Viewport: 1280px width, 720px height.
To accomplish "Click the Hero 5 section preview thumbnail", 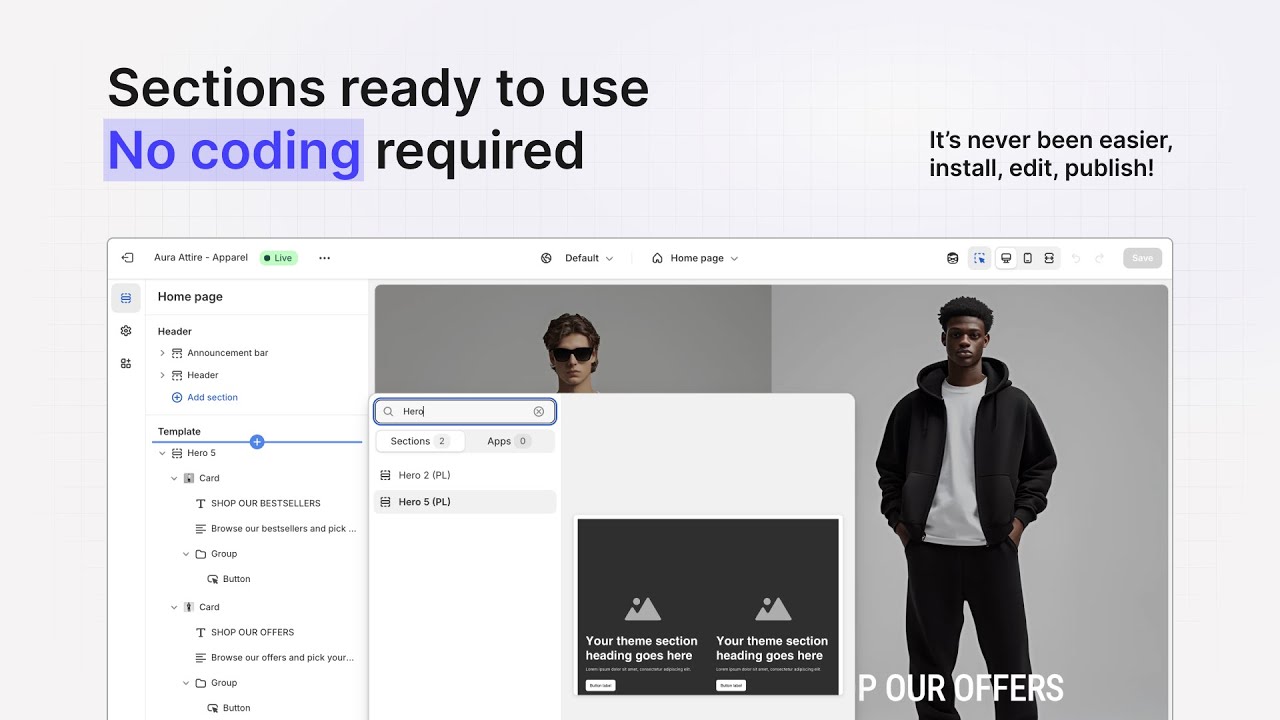I will 708,607.
